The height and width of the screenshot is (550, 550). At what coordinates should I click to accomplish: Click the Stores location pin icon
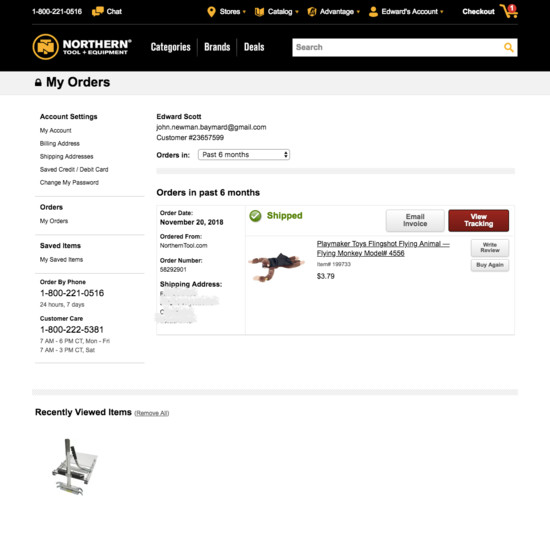point(211,12)
